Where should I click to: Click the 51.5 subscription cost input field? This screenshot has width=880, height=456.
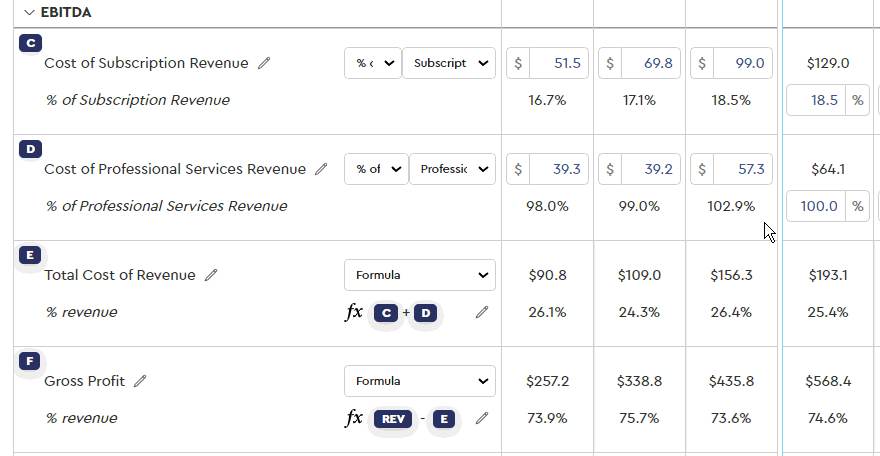tap(557, 63)
